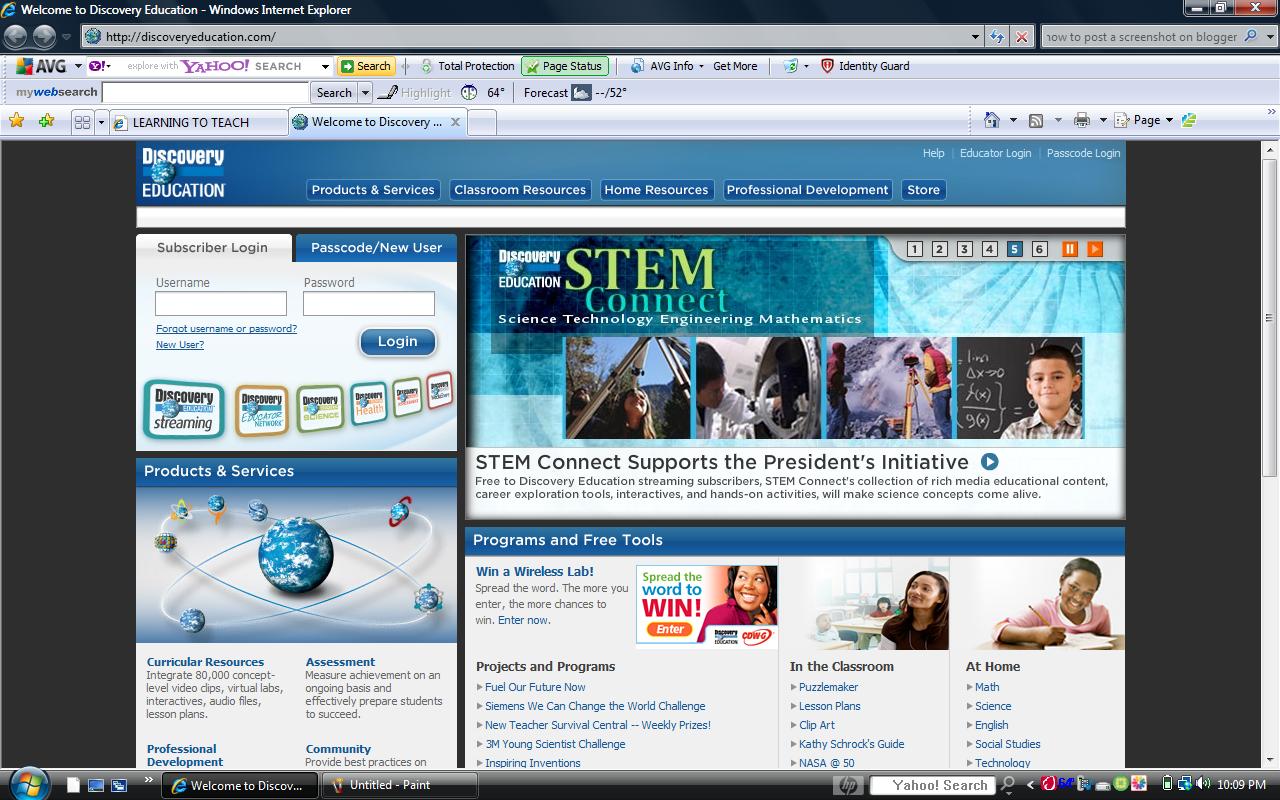Image resolution: width=1280 pixels, height=800 pixels.
Task: Click the AVG logo in toolbar
Action: (41, 66)
